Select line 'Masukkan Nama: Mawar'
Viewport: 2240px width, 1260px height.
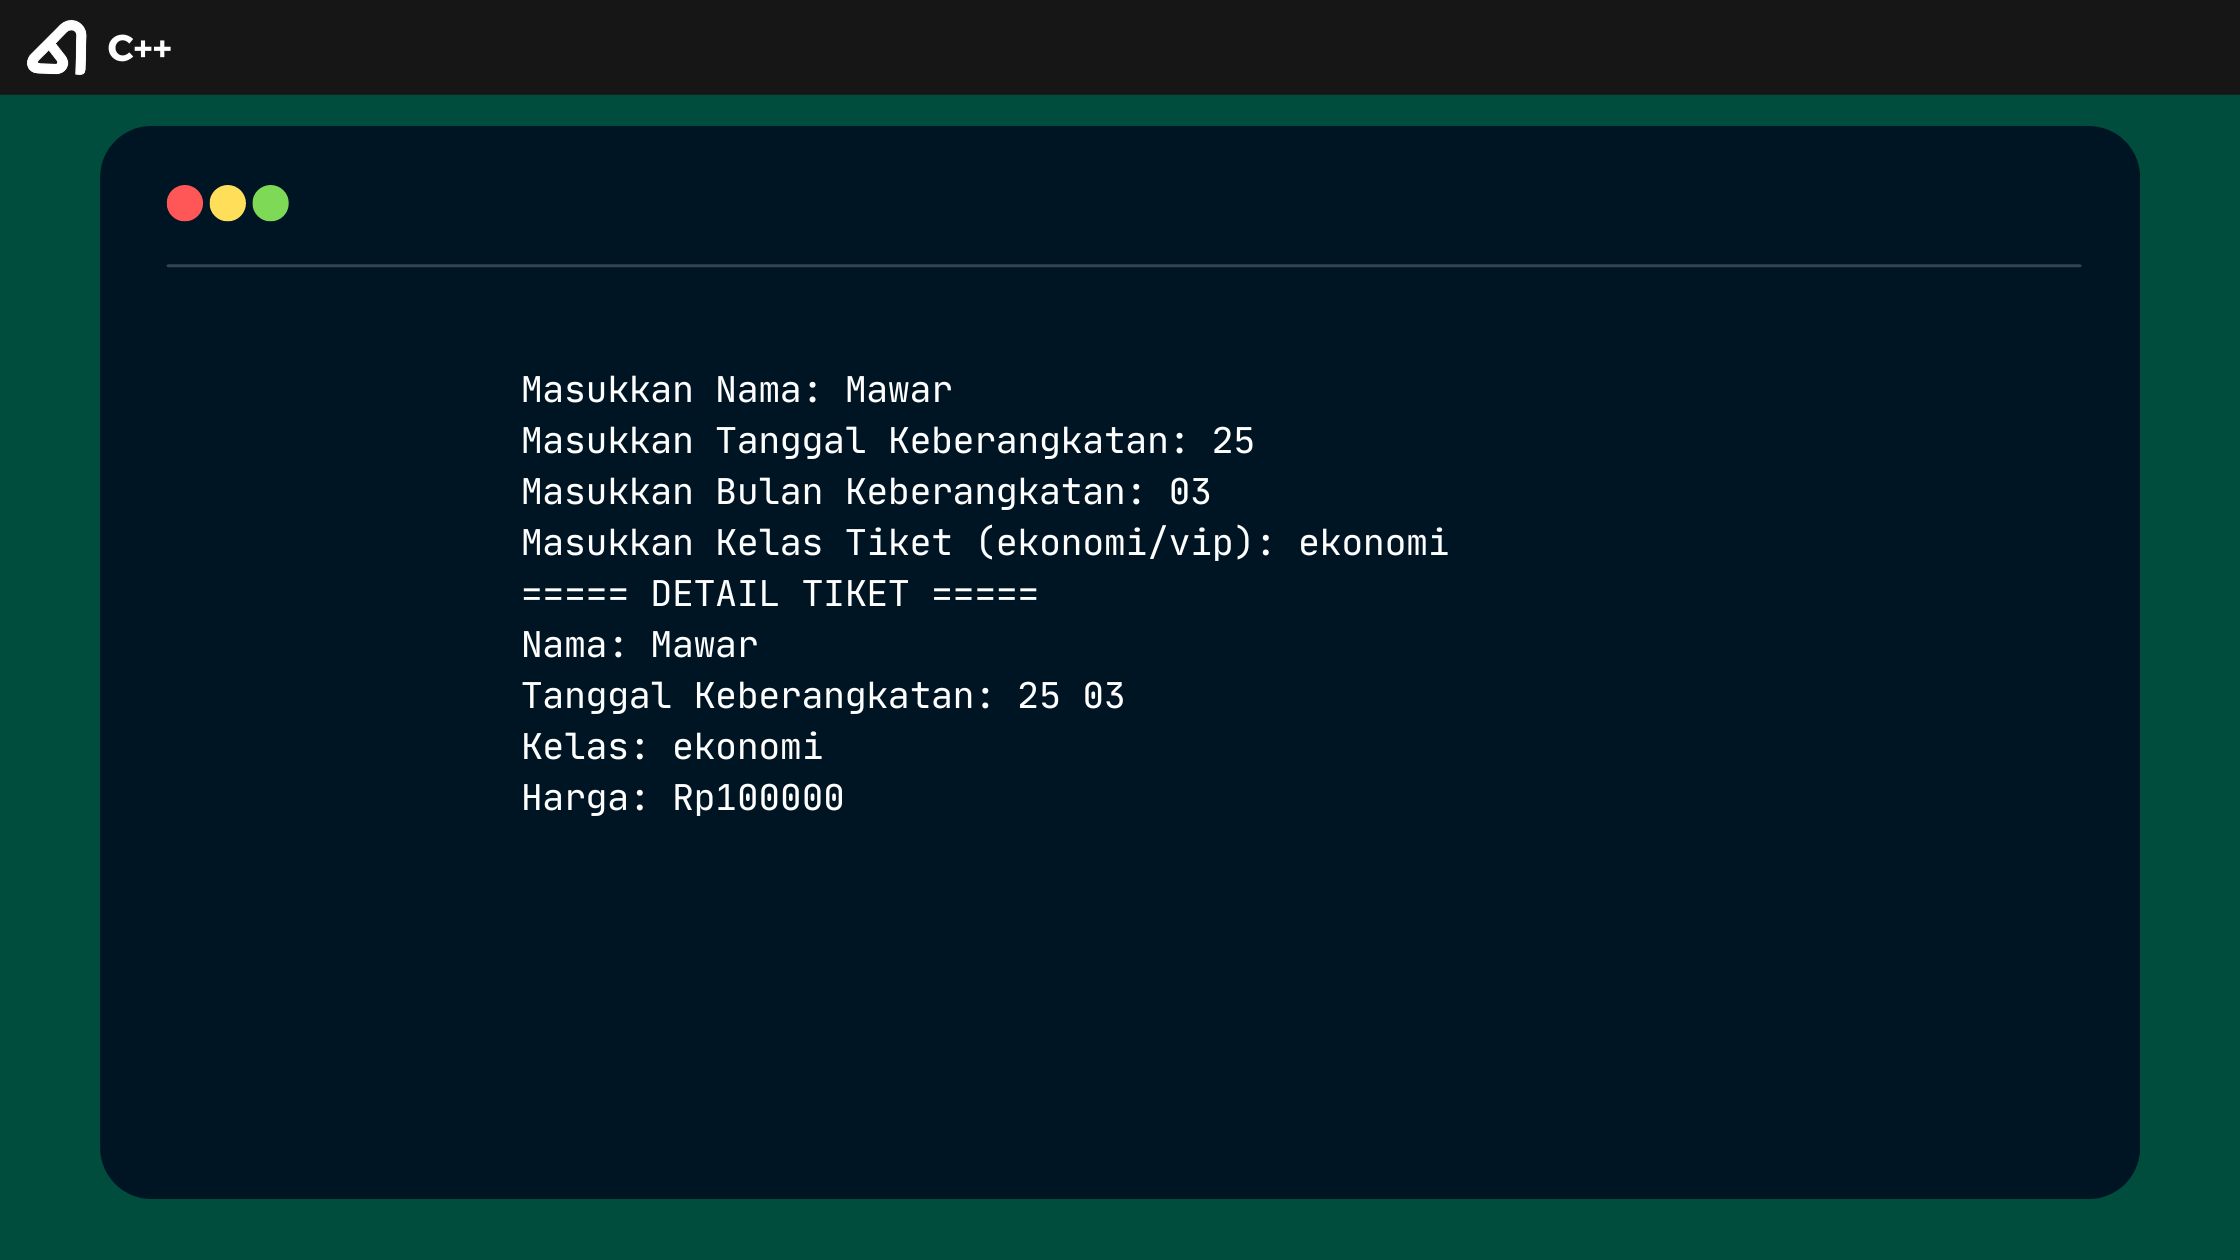(x=737, y=390)
